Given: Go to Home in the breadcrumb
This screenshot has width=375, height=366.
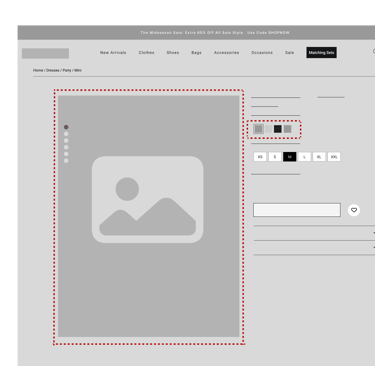Looking at the screenshot, I should [x=38, y=70].
